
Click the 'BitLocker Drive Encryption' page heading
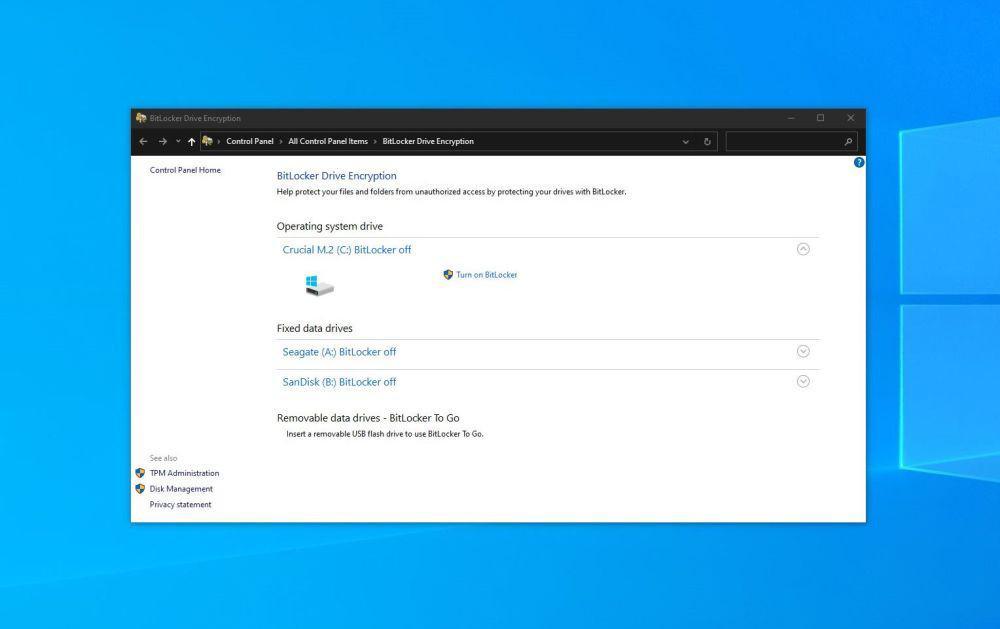coord(337,176)
